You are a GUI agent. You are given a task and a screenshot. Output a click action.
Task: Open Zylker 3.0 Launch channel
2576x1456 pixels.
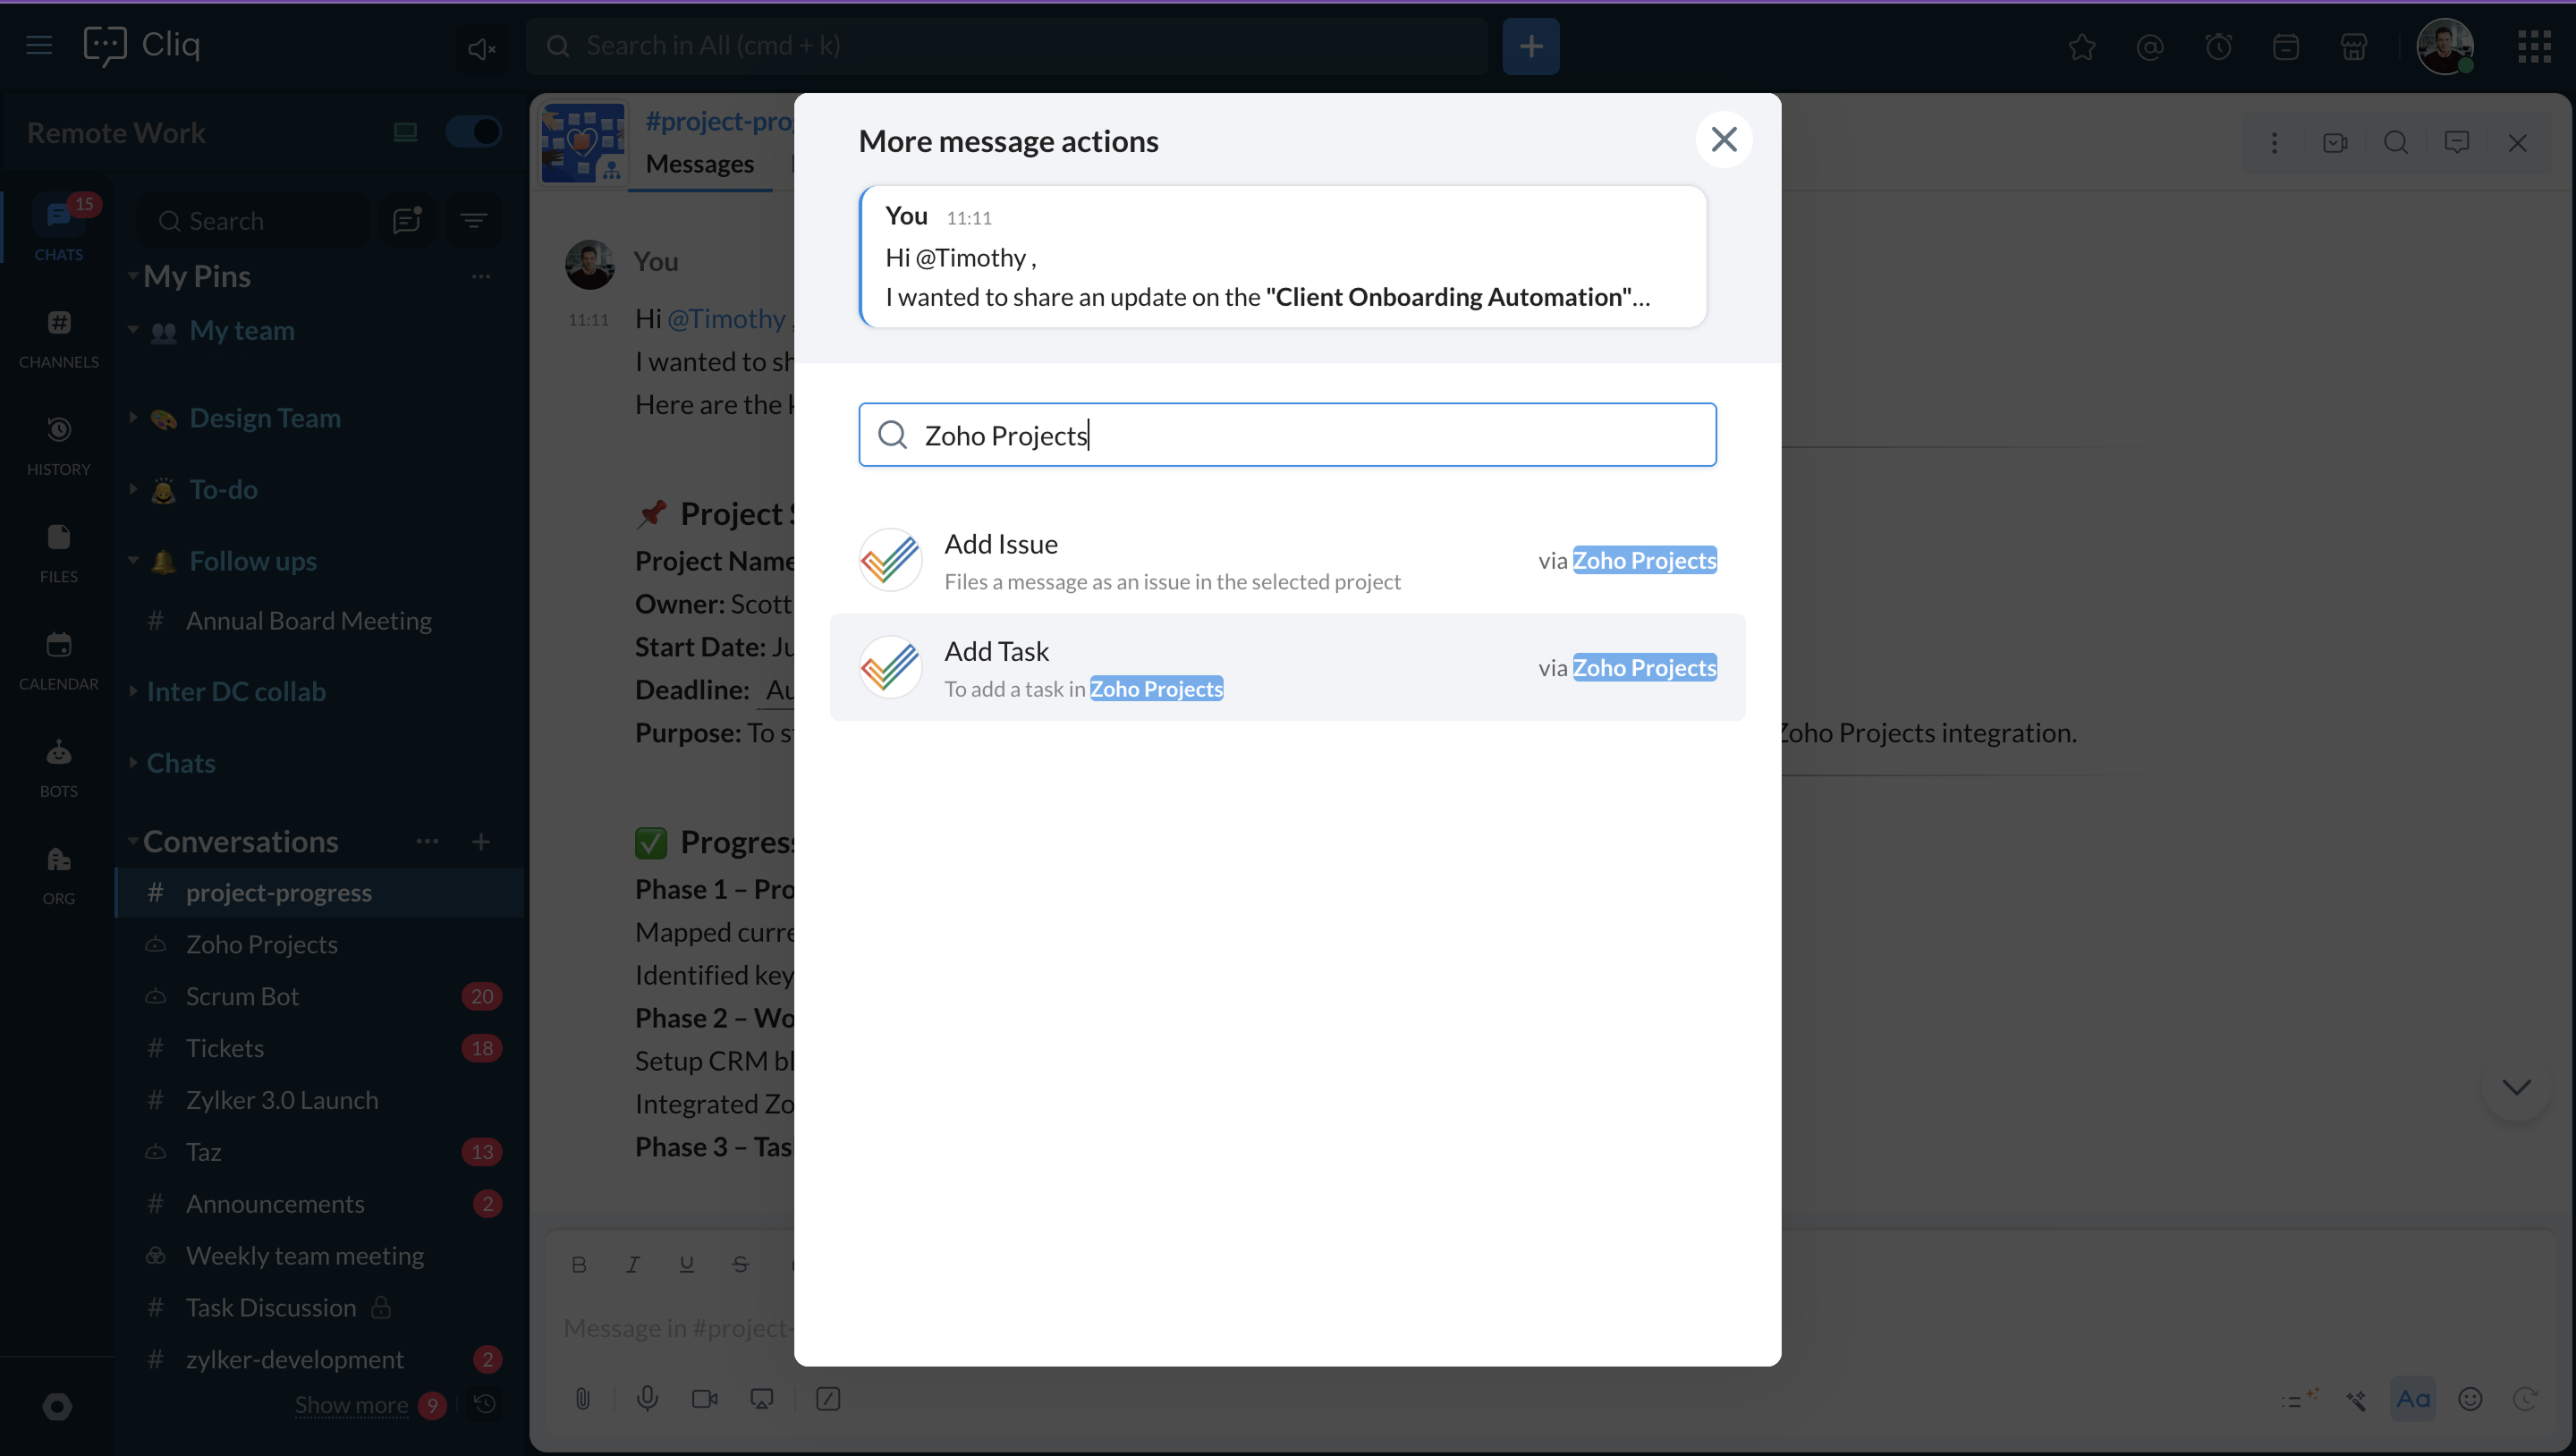coord(320,1100)
